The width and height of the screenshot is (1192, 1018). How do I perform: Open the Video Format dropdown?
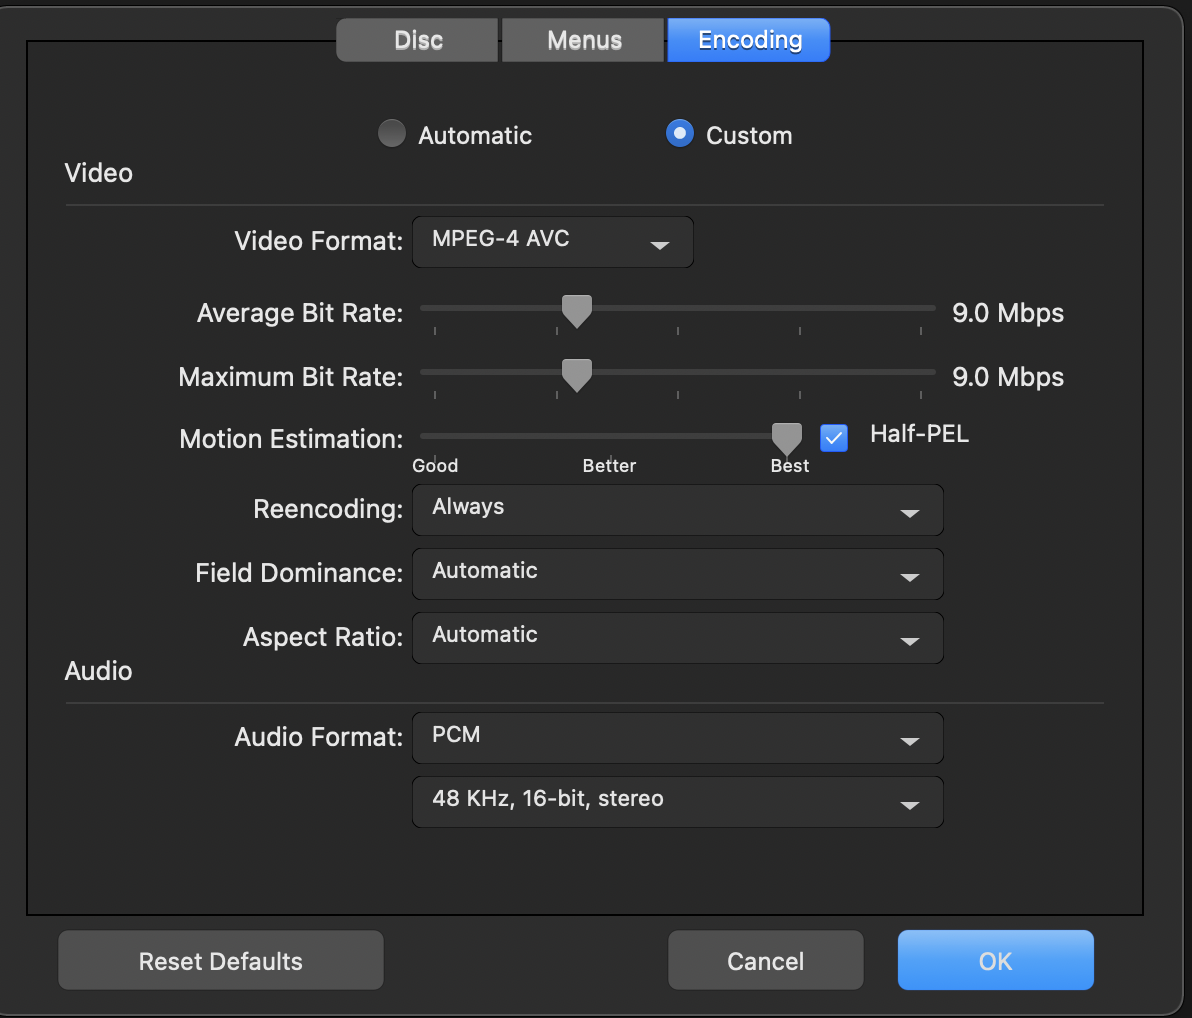pyautogui.click(x=552, y=241)
